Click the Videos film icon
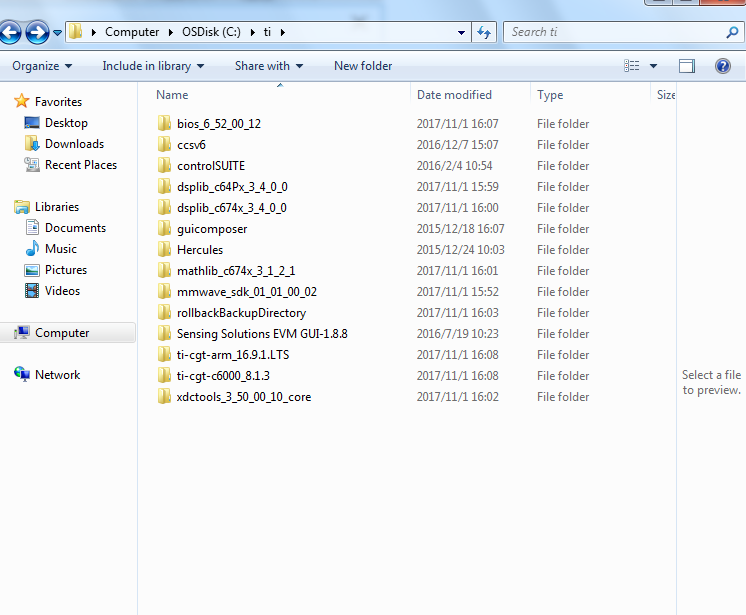 click(32, 291)
